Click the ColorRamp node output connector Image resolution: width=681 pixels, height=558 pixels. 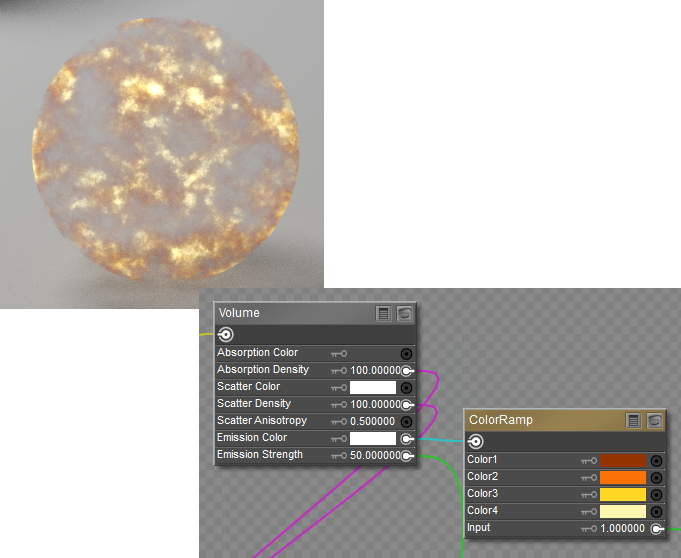coord(476,441)
